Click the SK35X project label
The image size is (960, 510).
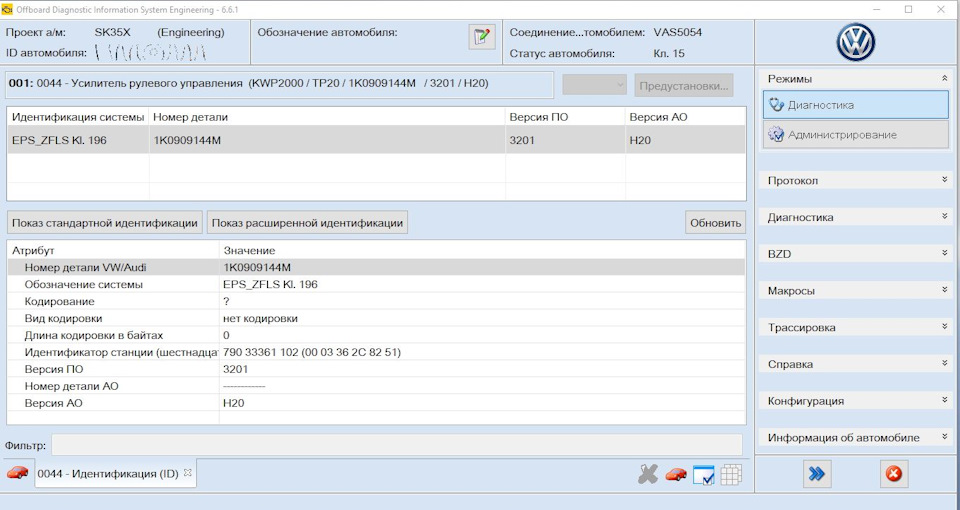[x=113, y=32]
